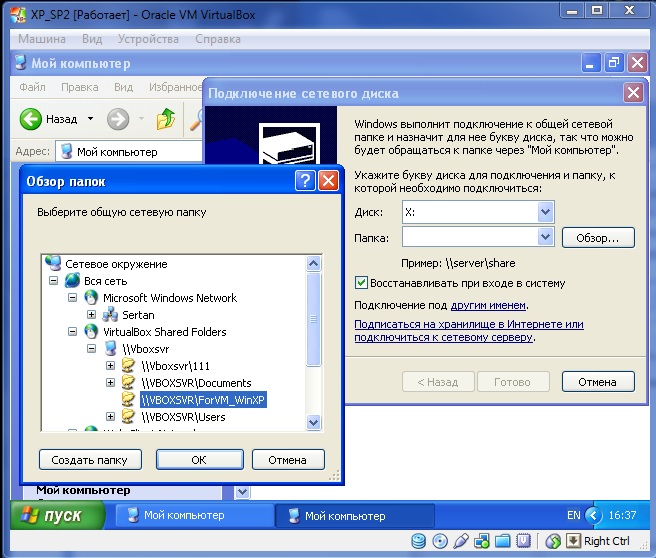Click the grey forward arrow icon
This screenshot has width=656, height=558.
click(118, 119)
